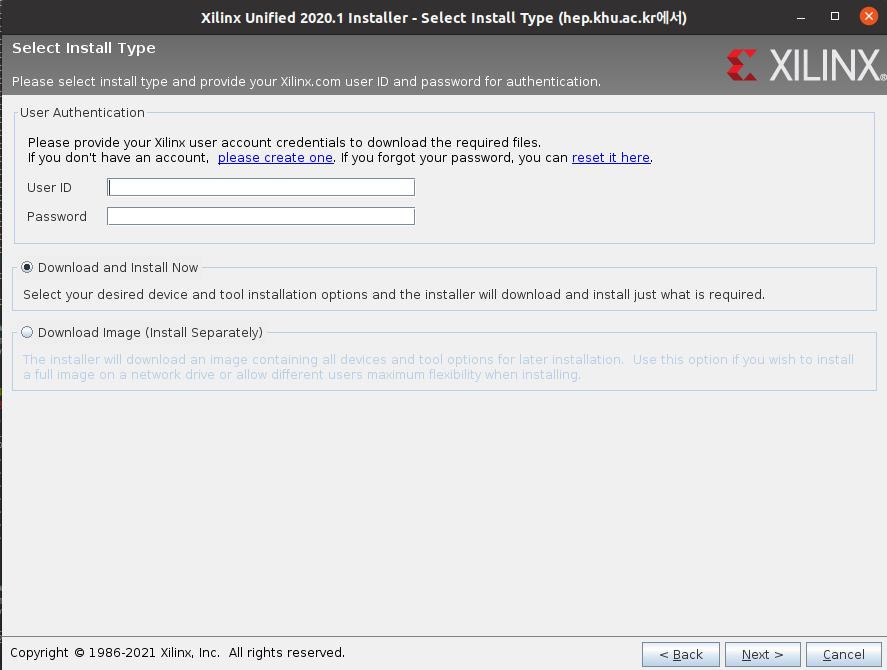Select the Download and Install Now radio button
Screen dimensions: 887x670
[27, 267]
